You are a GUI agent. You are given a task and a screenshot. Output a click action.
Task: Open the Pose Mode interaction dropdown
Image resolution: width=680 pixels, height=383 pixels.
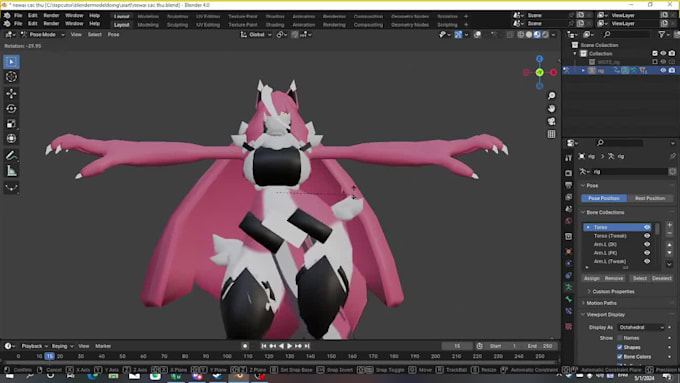coord(42,35)
